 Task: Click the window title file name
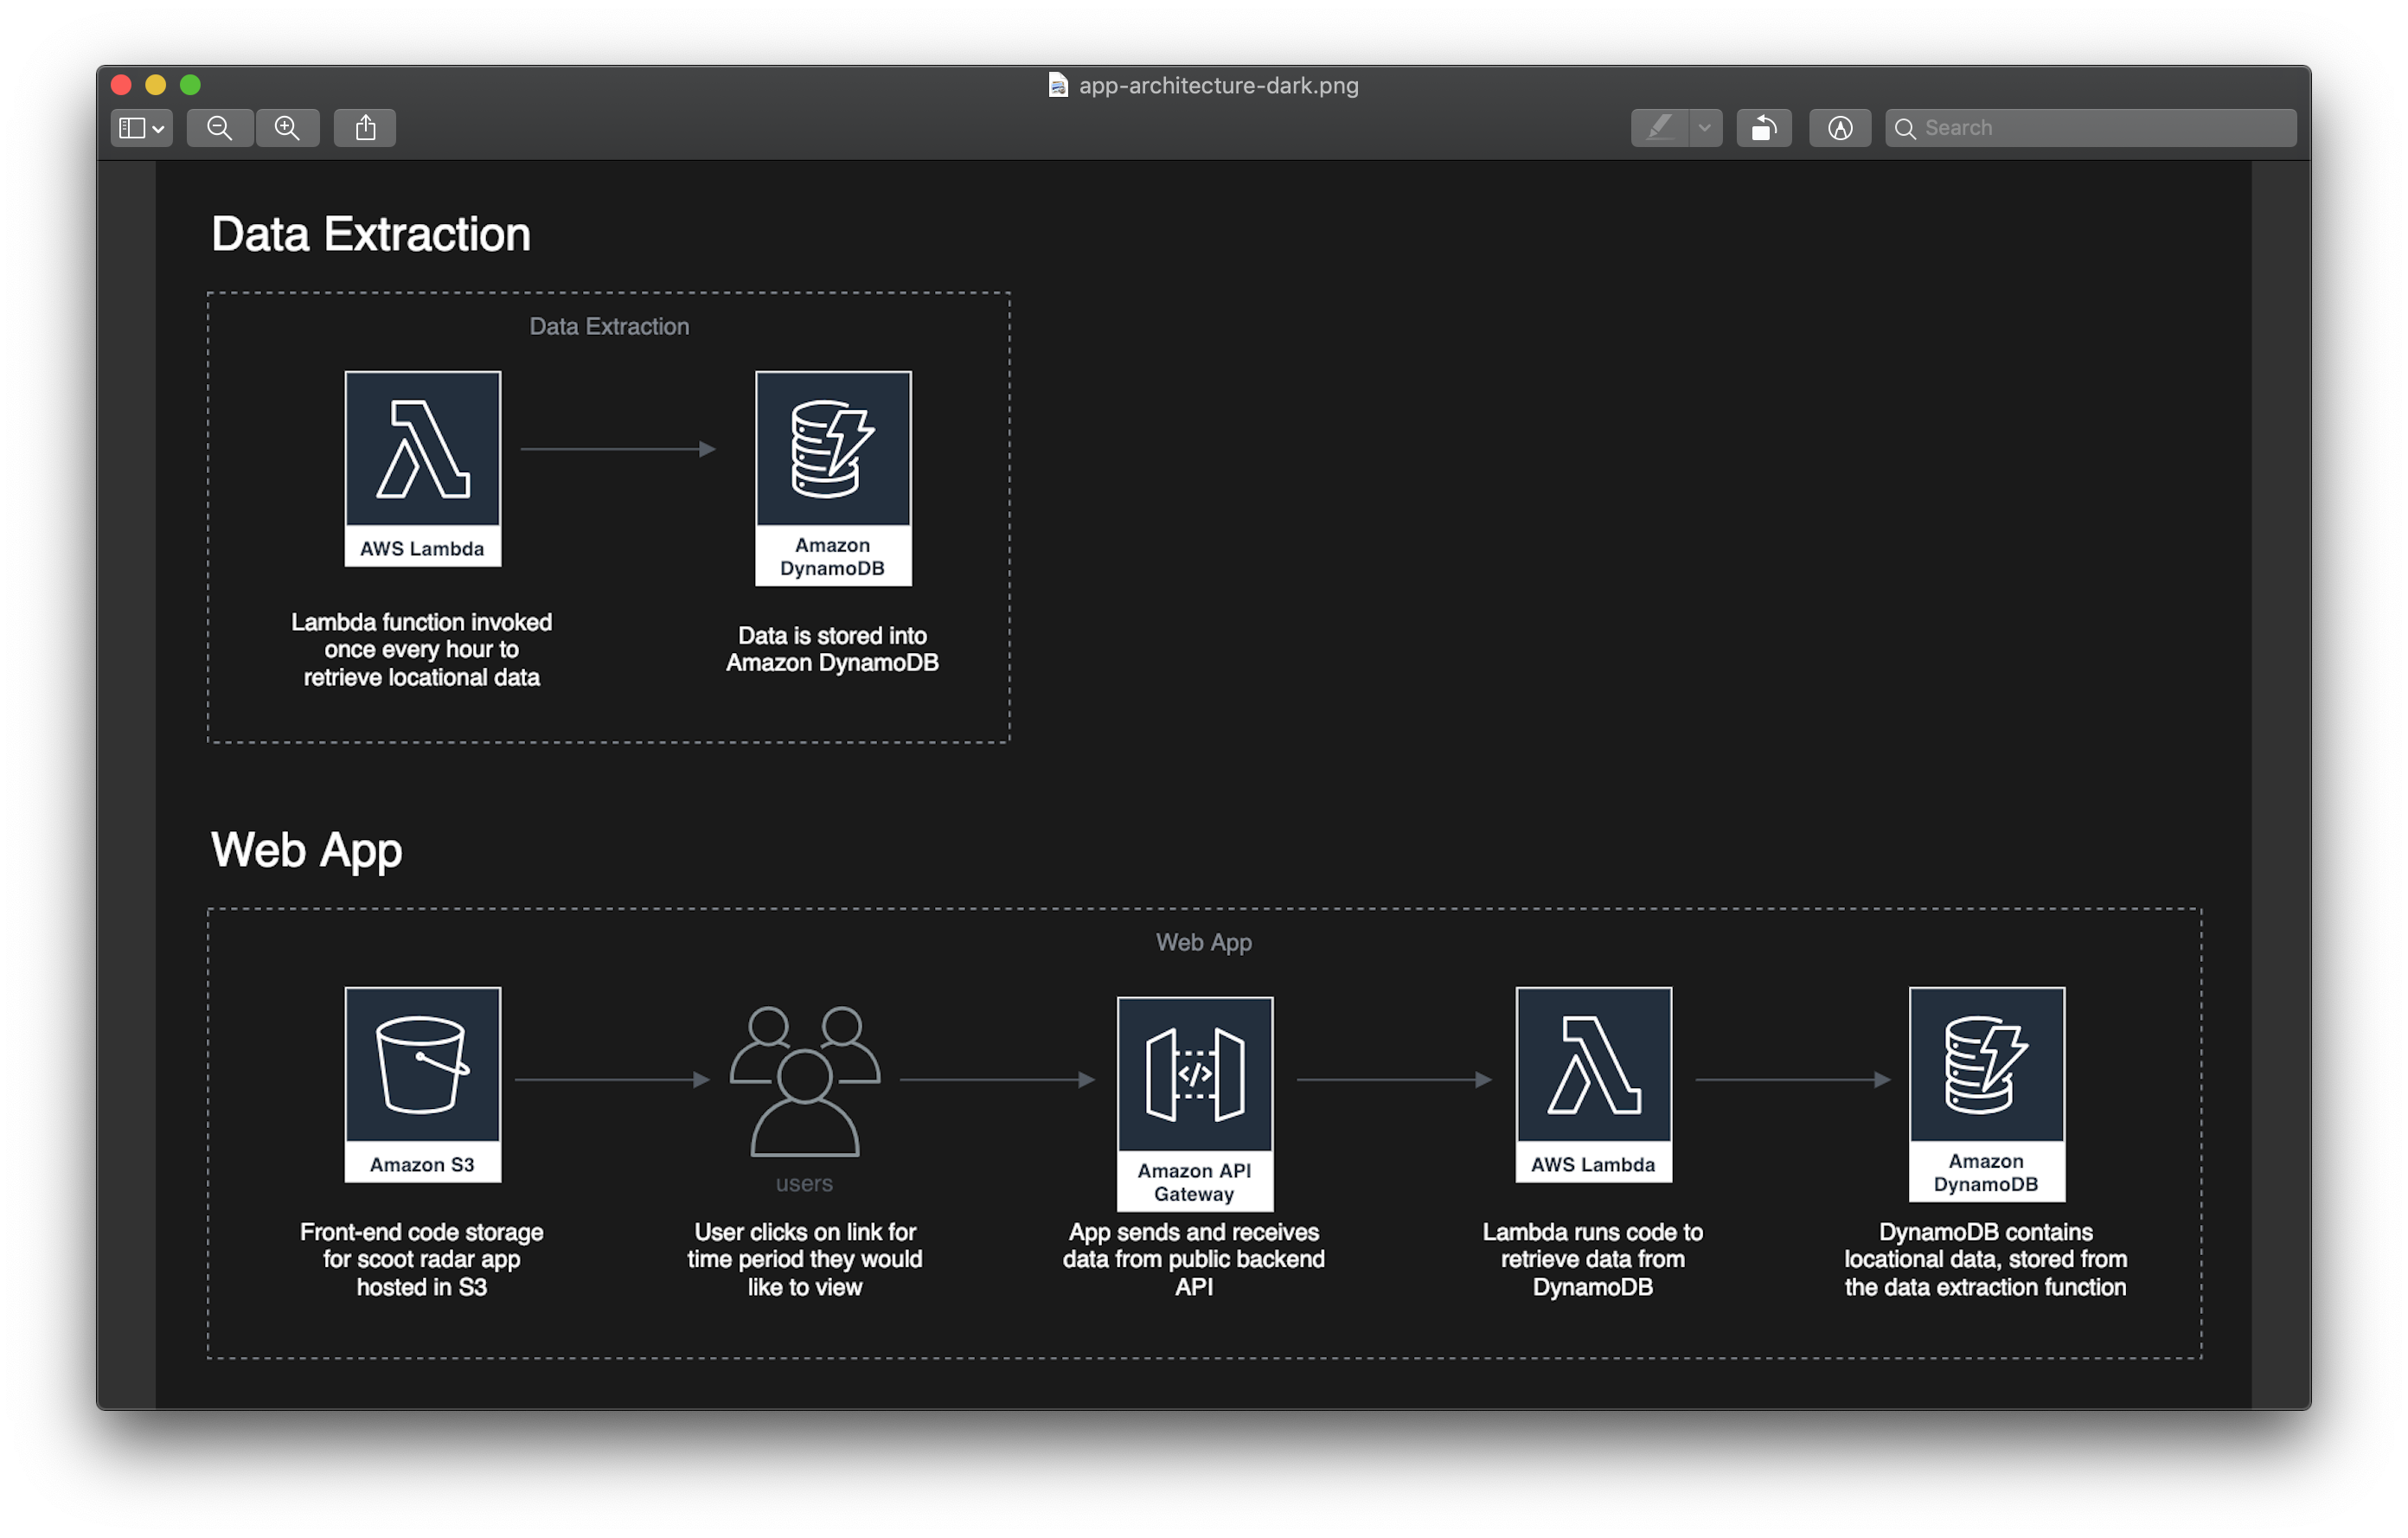[1218, 85]
